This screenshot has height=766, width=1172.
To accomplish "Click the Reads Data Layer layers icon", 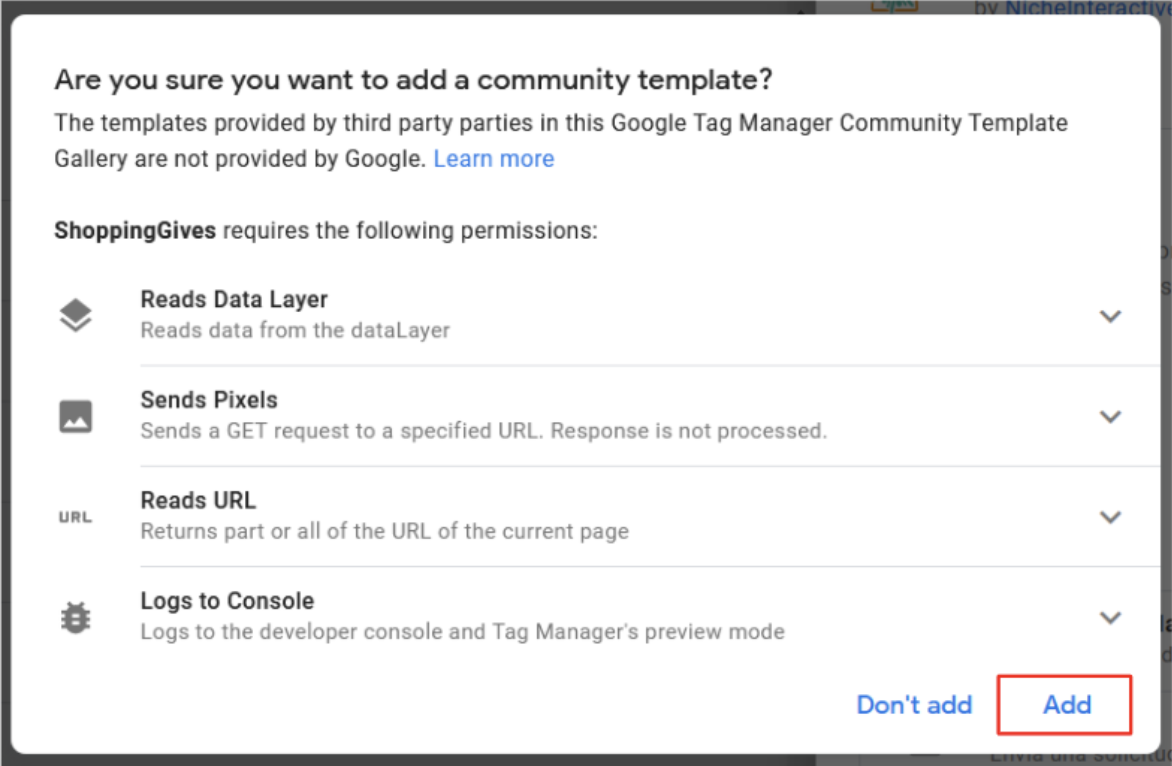I will pos(75,315).
